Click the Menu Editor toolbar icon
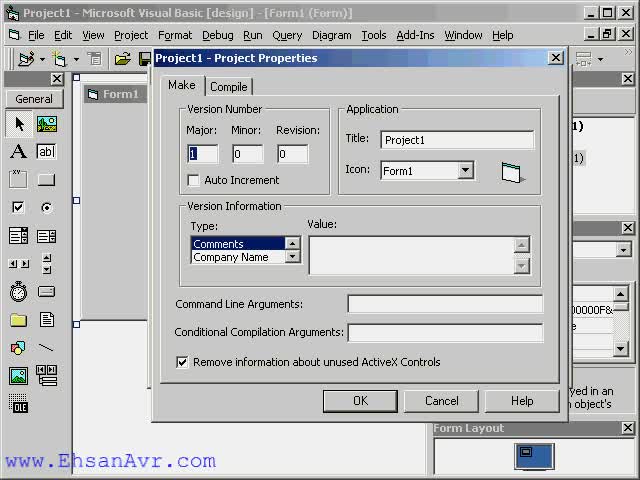This screenshot has width=640, height=480. (95, 60)
